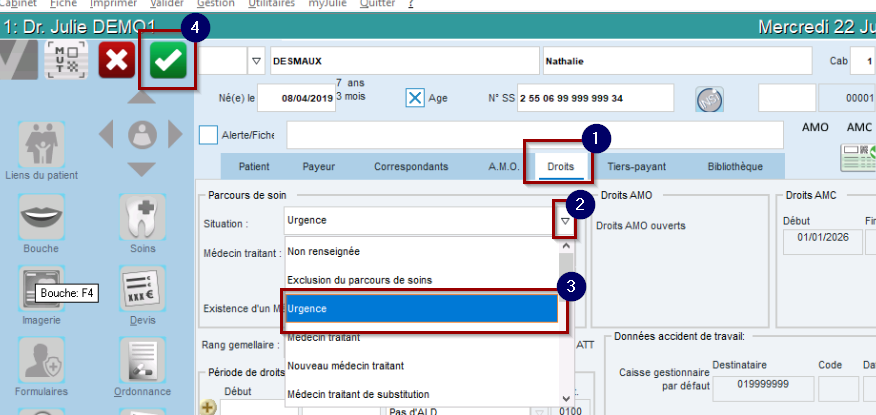Click the first name field Nathalie
876x415 pixels.
click(x=677, y=61)
